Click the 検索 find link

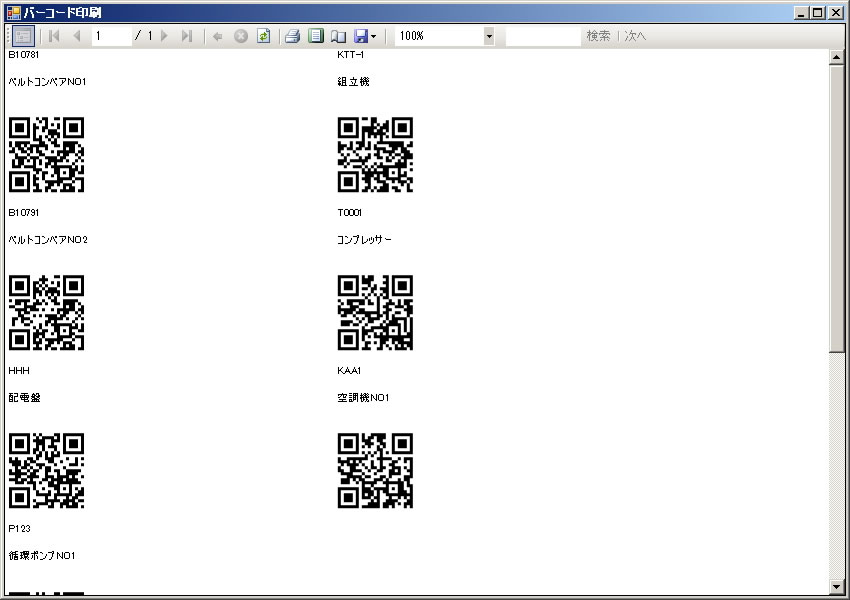coord(598,36)
